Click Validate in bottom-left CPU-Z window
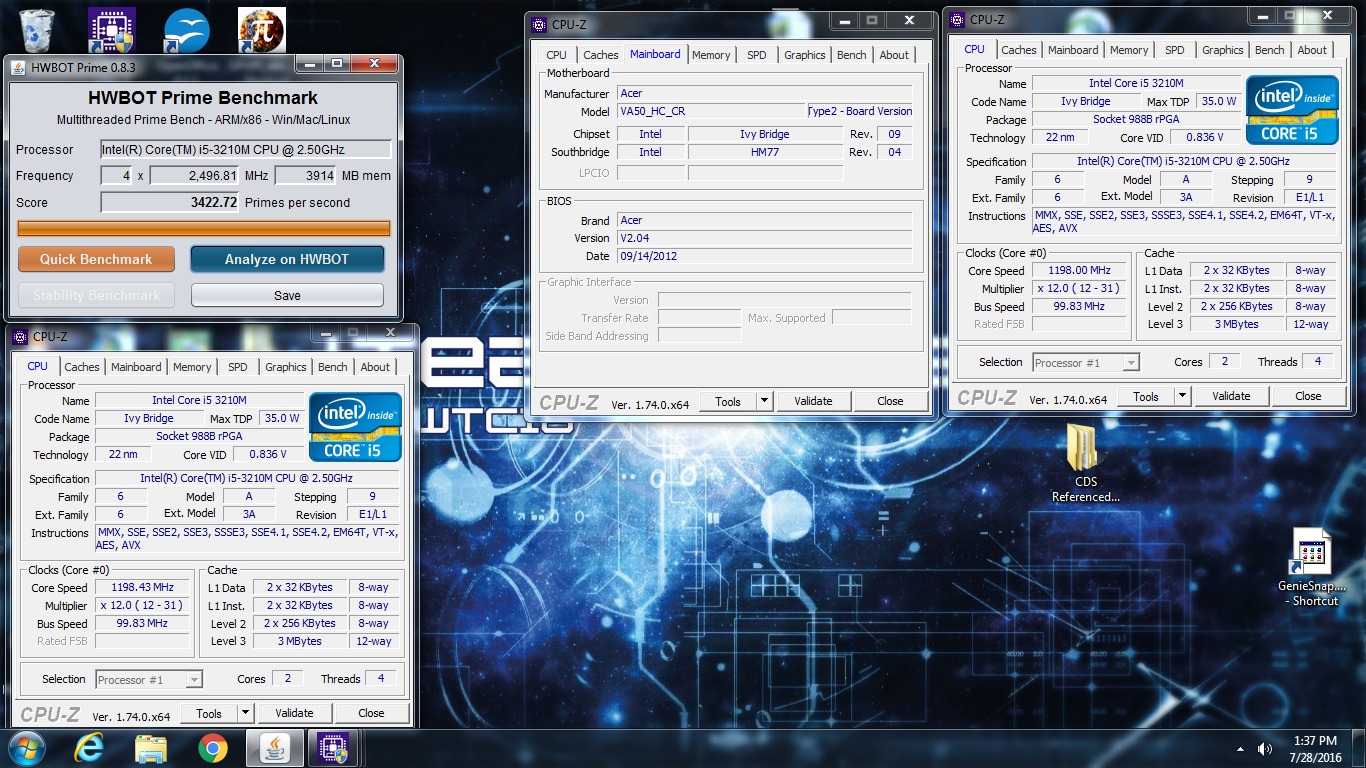Screen dimensions: 1366x768 tap(294, 713)
